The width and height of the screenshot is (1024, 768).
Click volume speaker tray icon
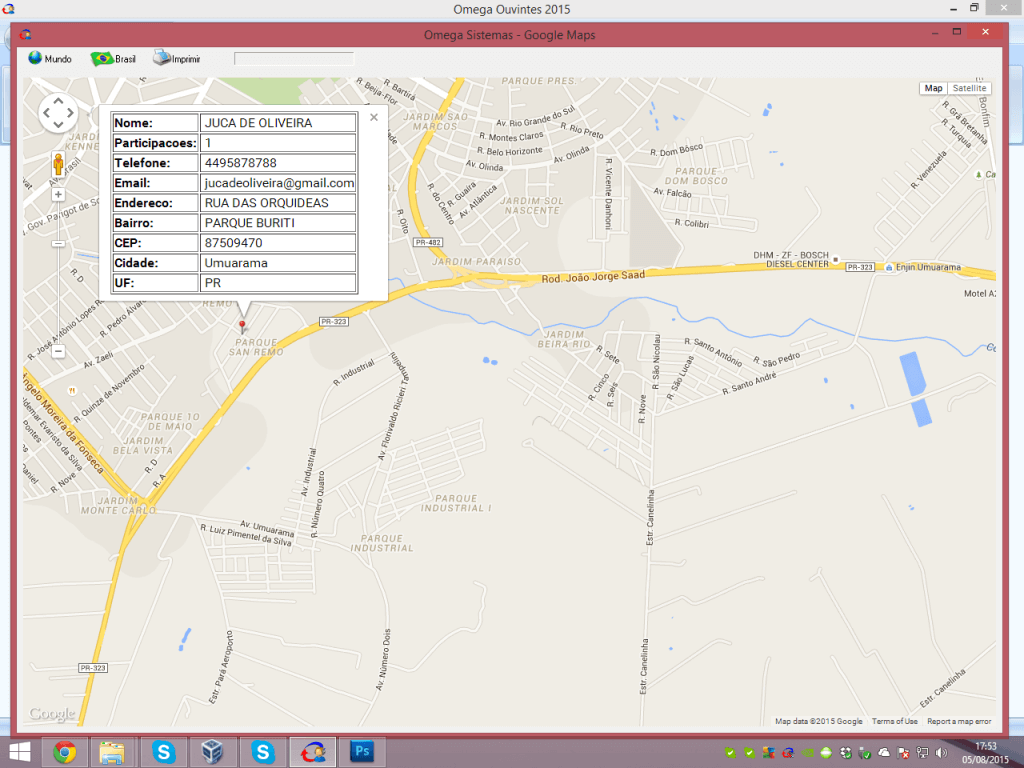click(x=941, y=753)
